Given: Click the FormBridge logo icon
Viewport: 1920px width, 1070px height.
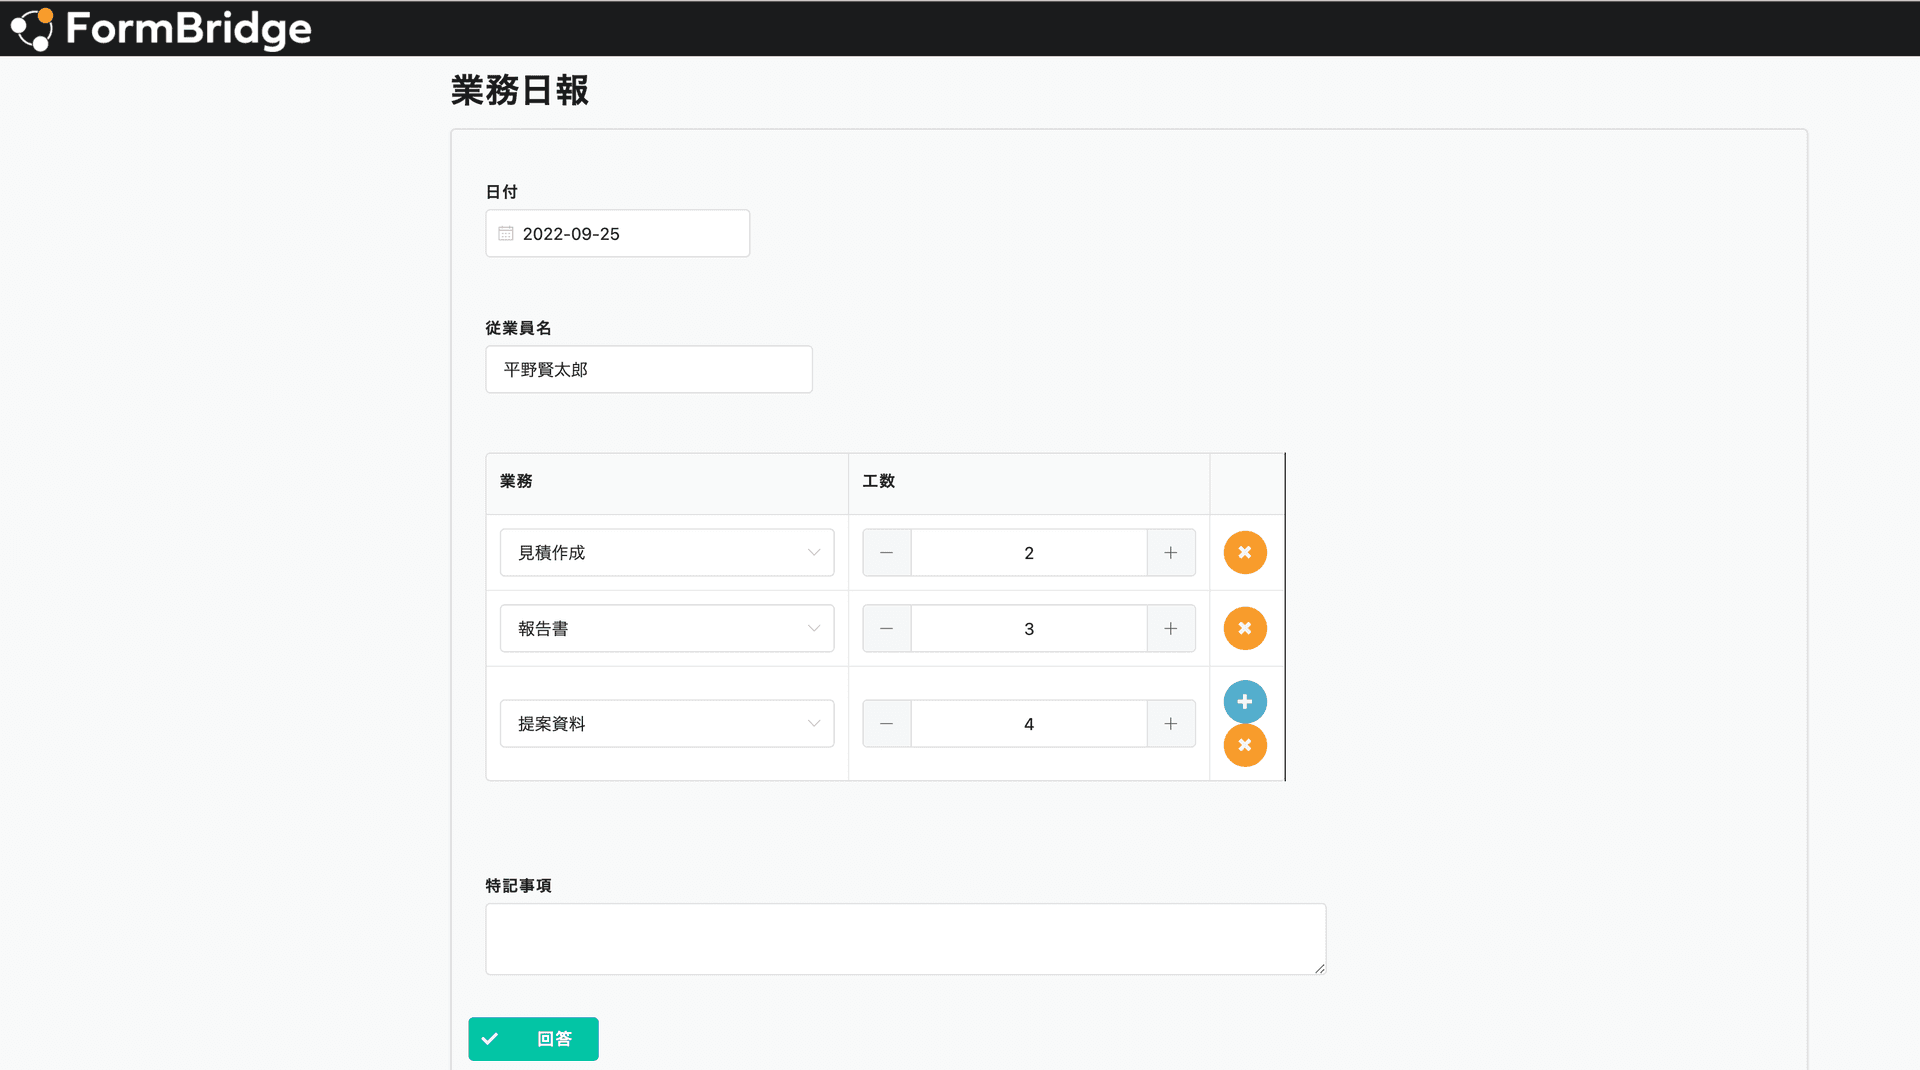Looking at the screenshot, I should 32,29.
